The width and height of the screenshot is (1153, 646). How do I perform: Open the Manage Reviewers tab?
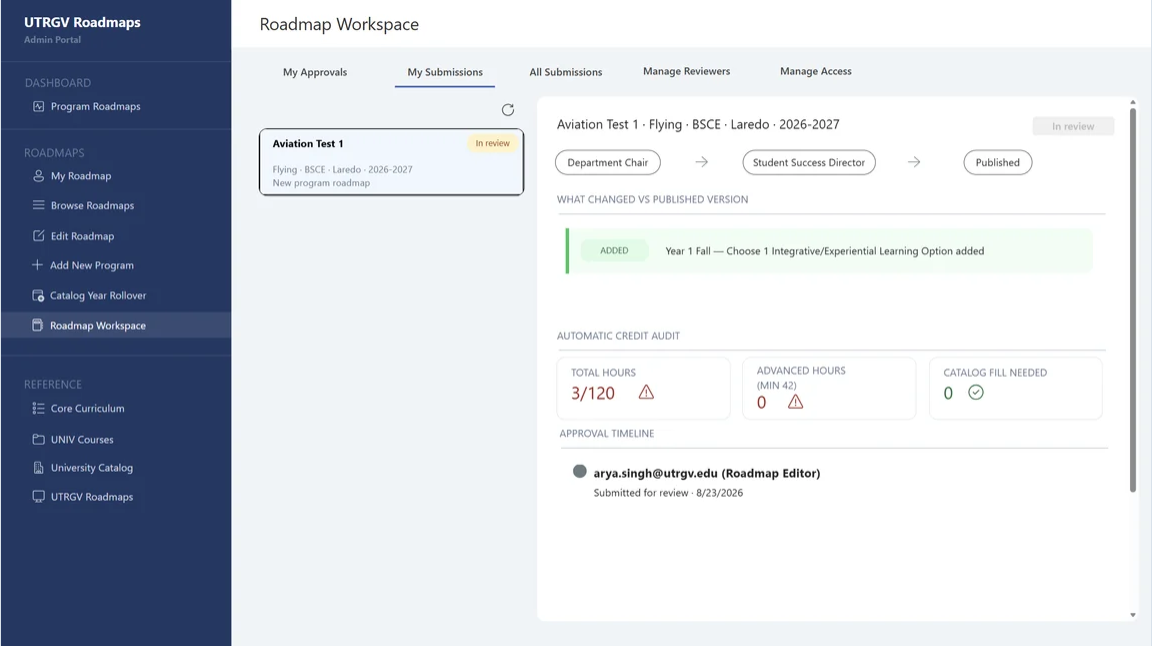(686, 71)
